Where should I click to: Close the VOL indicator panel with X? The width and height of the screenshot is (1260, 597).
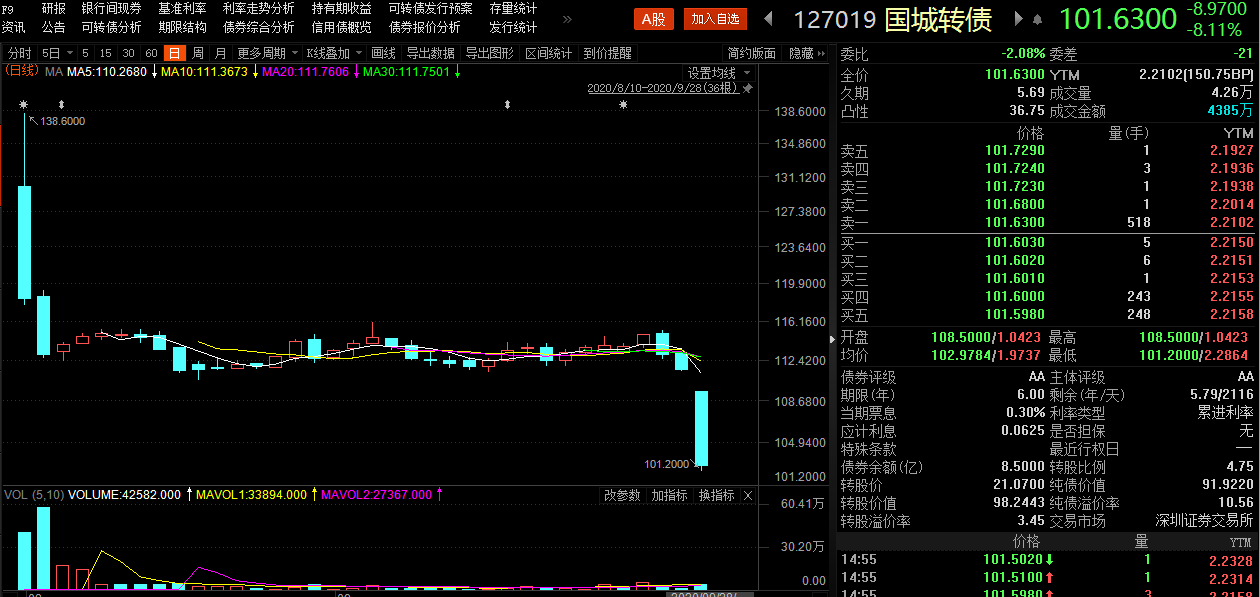click(x=745, y=496)
